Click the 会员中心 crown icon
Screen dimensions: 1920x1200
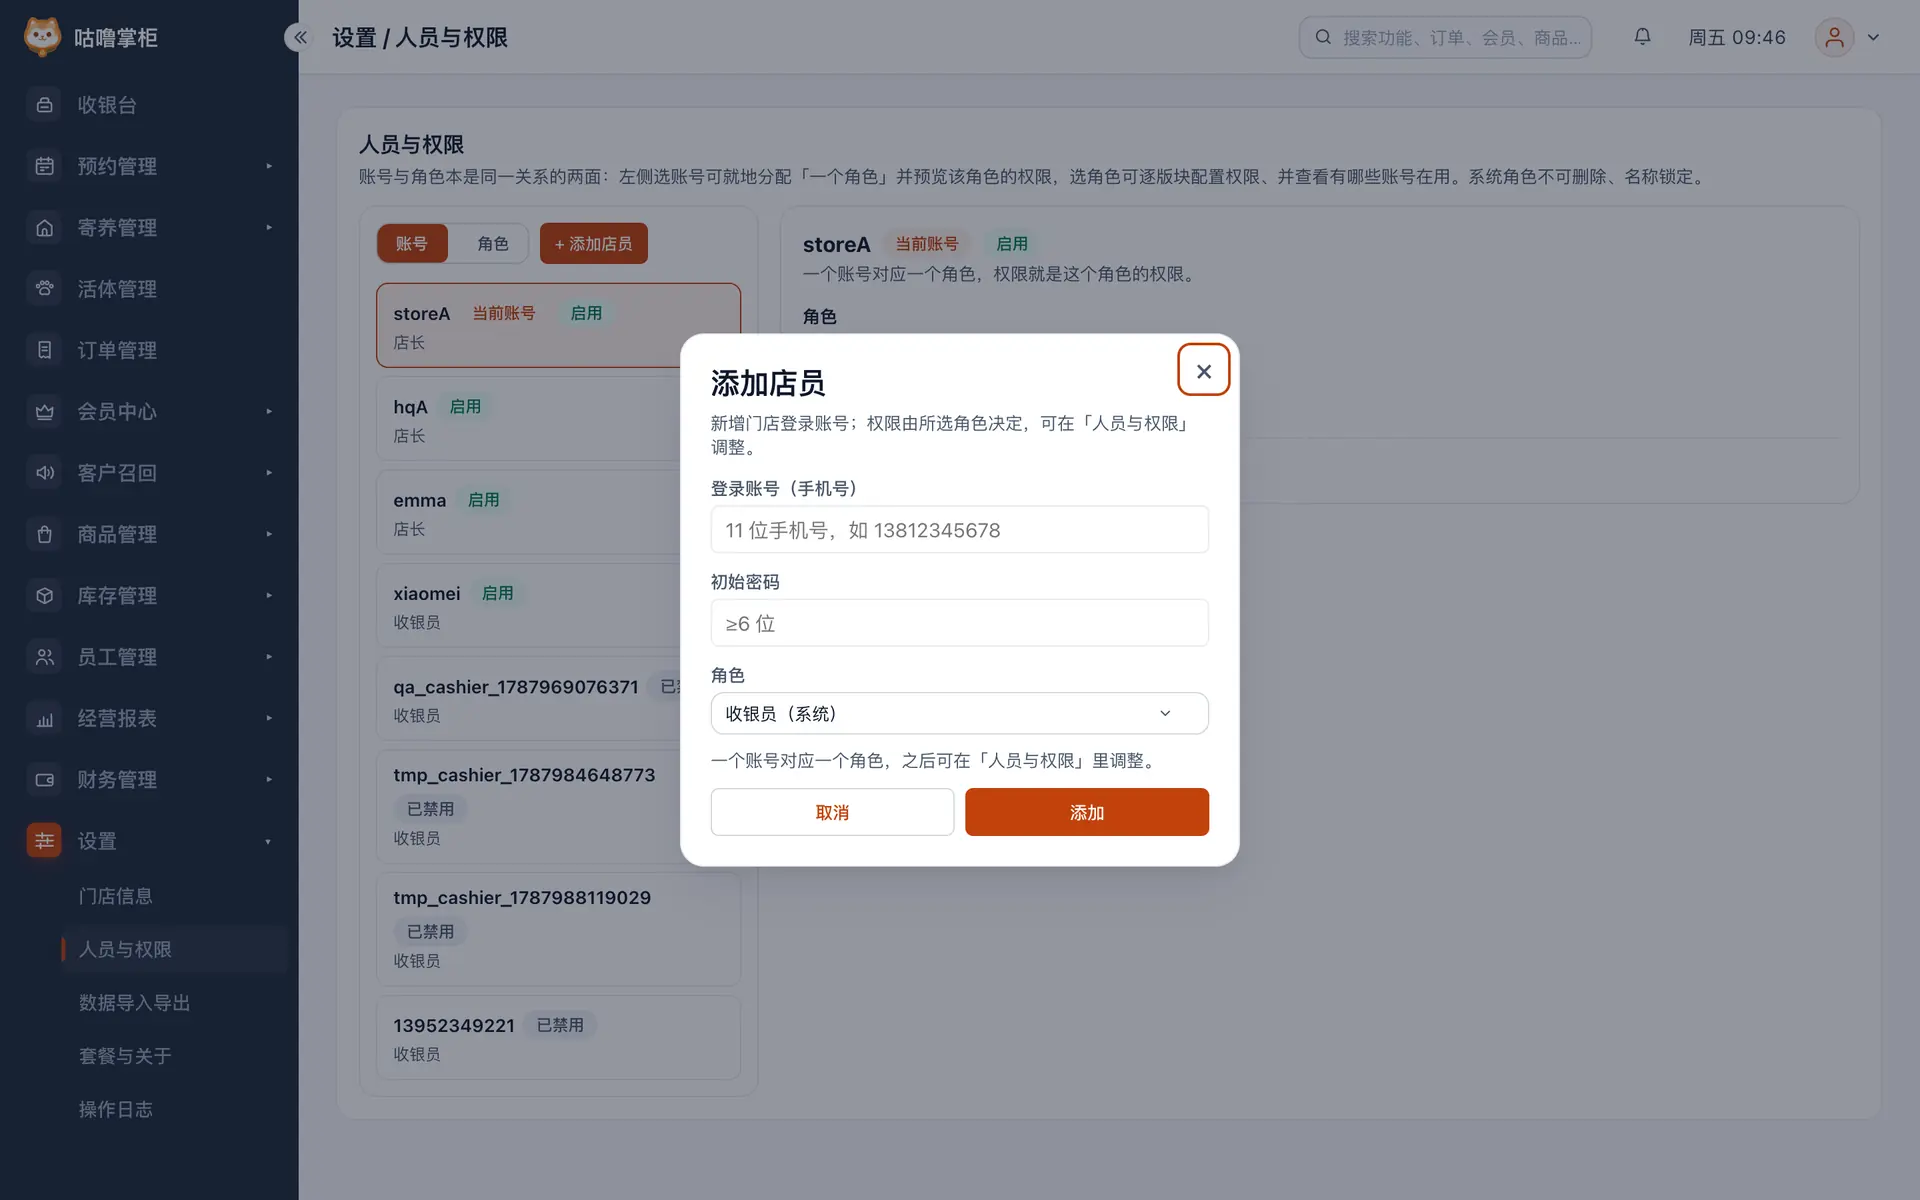coord(44,412)
